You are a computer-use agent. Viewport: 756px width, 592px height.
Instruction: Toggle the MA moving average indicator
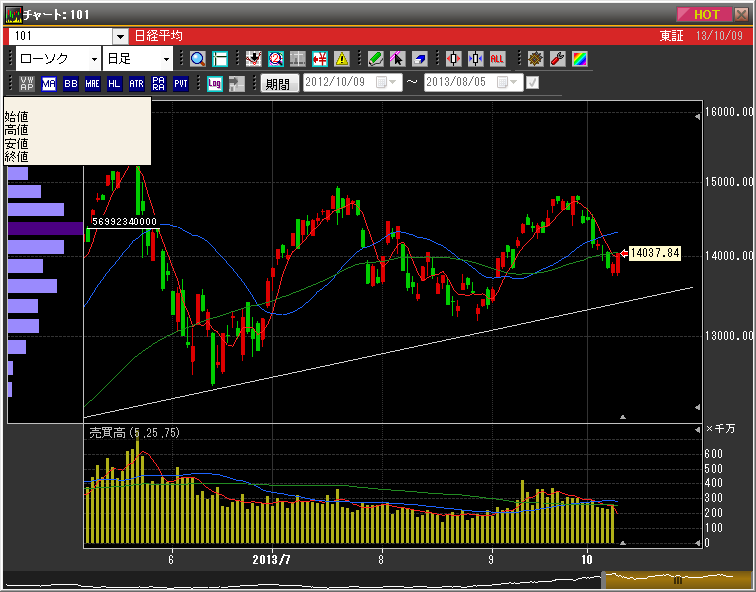49,84
